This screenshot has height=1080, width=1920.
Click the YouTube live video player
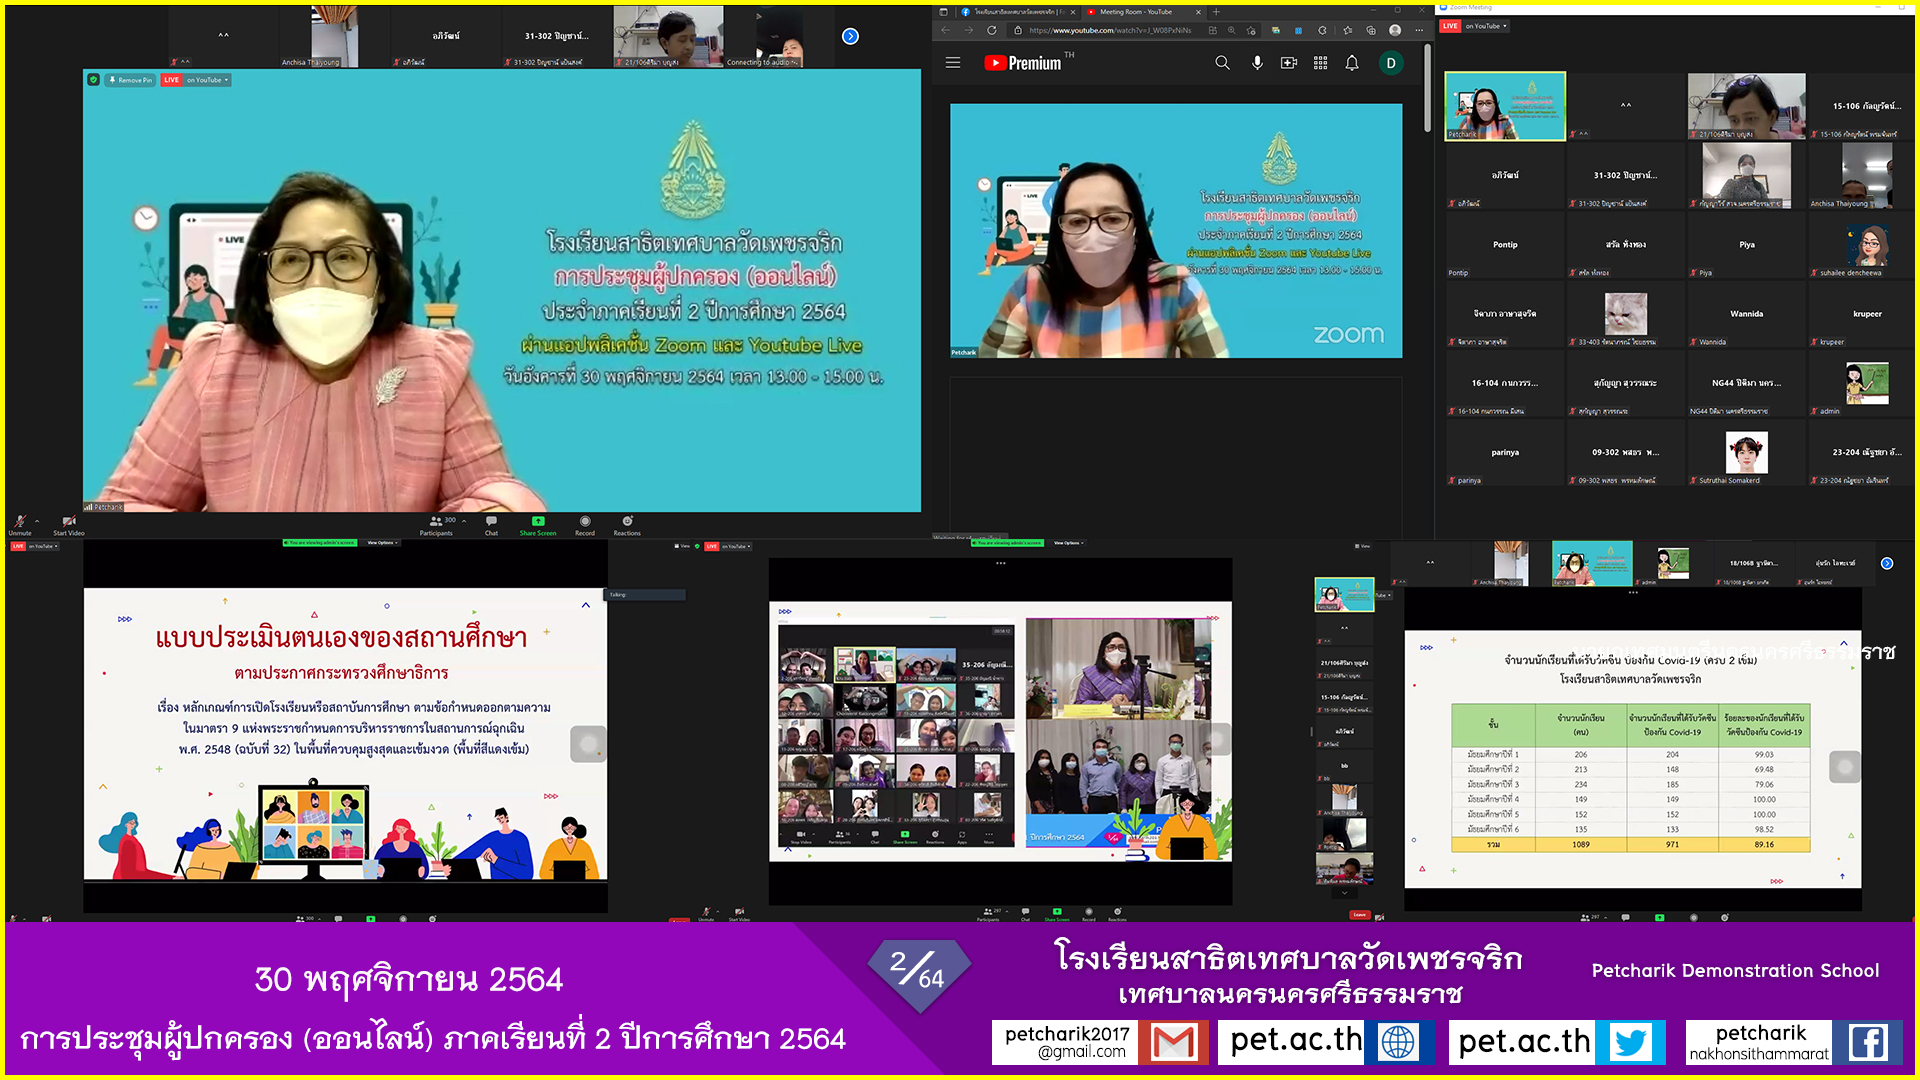point(1176,231)
